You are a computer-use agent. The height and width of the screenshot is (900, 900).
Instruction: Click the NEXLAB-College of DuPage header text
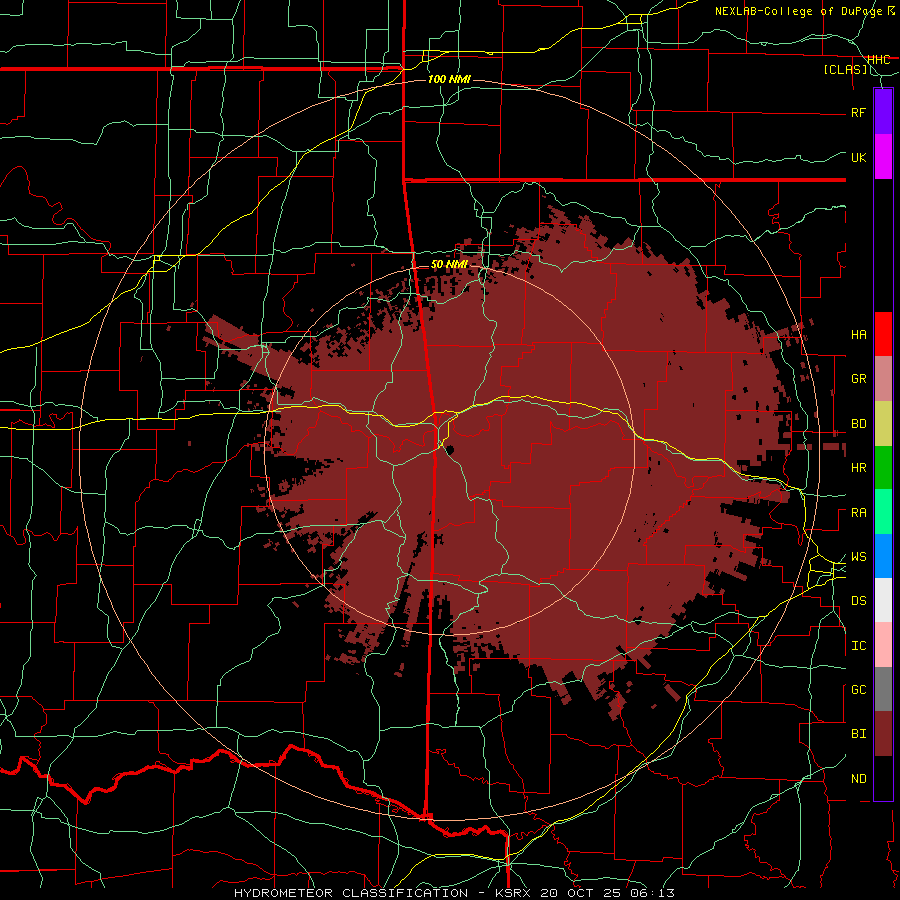[798, 11]
